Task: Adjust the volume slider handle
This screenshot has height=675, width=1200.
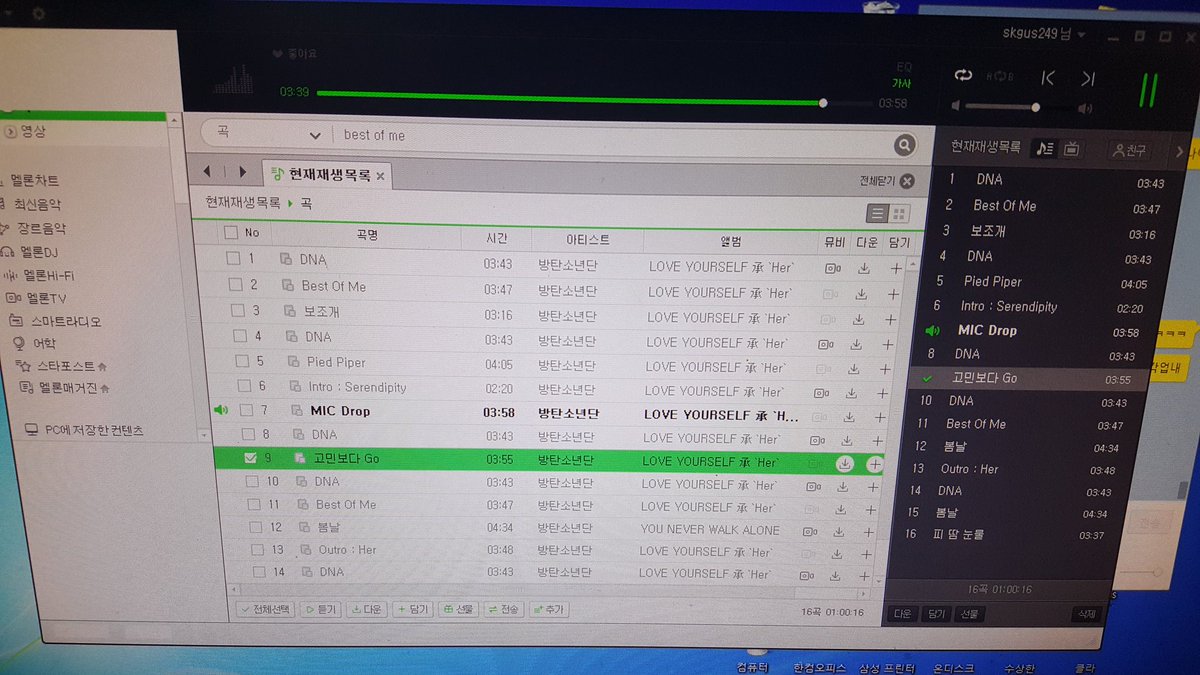Action: tap(1035, 107)
